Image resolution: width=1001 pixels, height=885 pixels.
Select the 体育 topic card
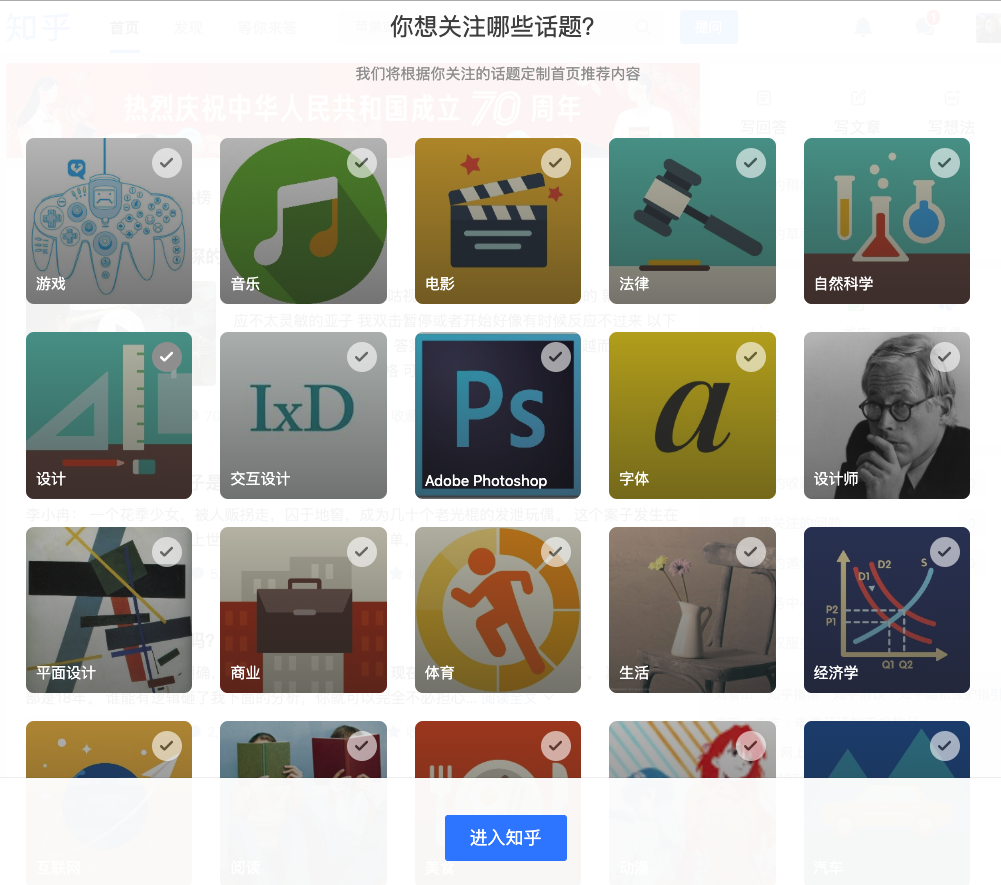tap(498, 610)
